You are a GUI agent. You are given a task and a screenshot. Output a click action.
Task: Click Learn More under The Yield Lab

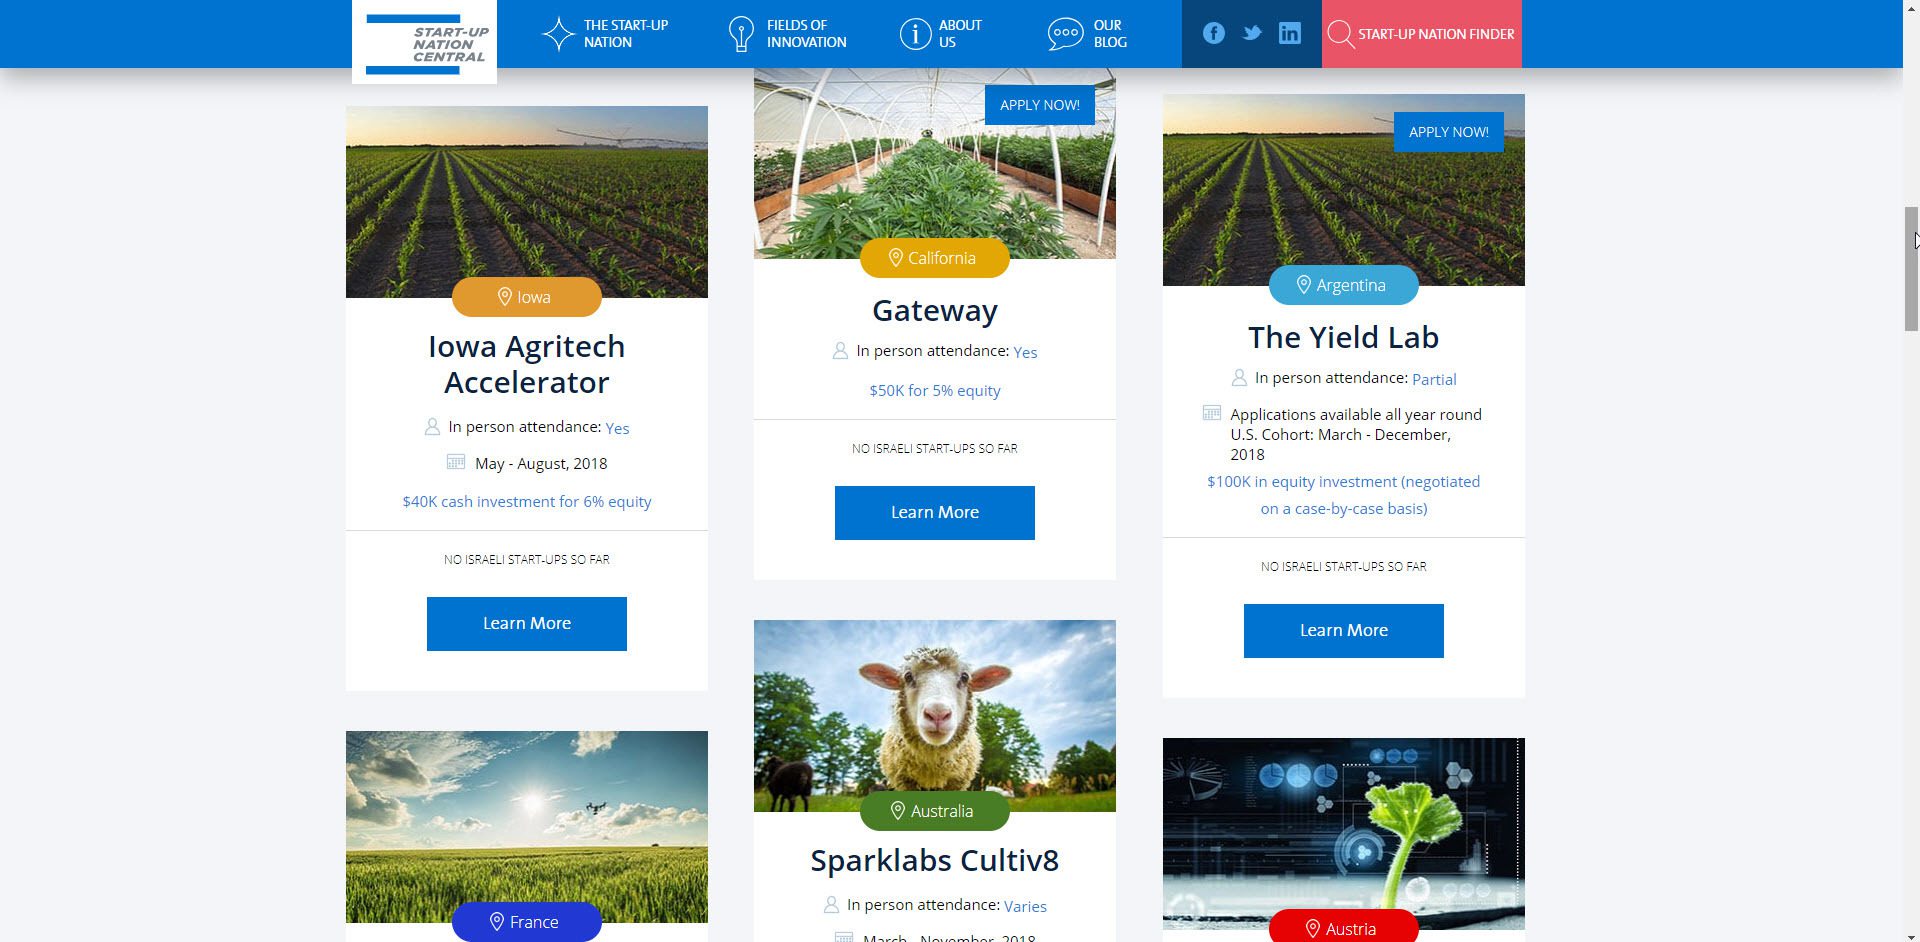[x=1344, y=631]
